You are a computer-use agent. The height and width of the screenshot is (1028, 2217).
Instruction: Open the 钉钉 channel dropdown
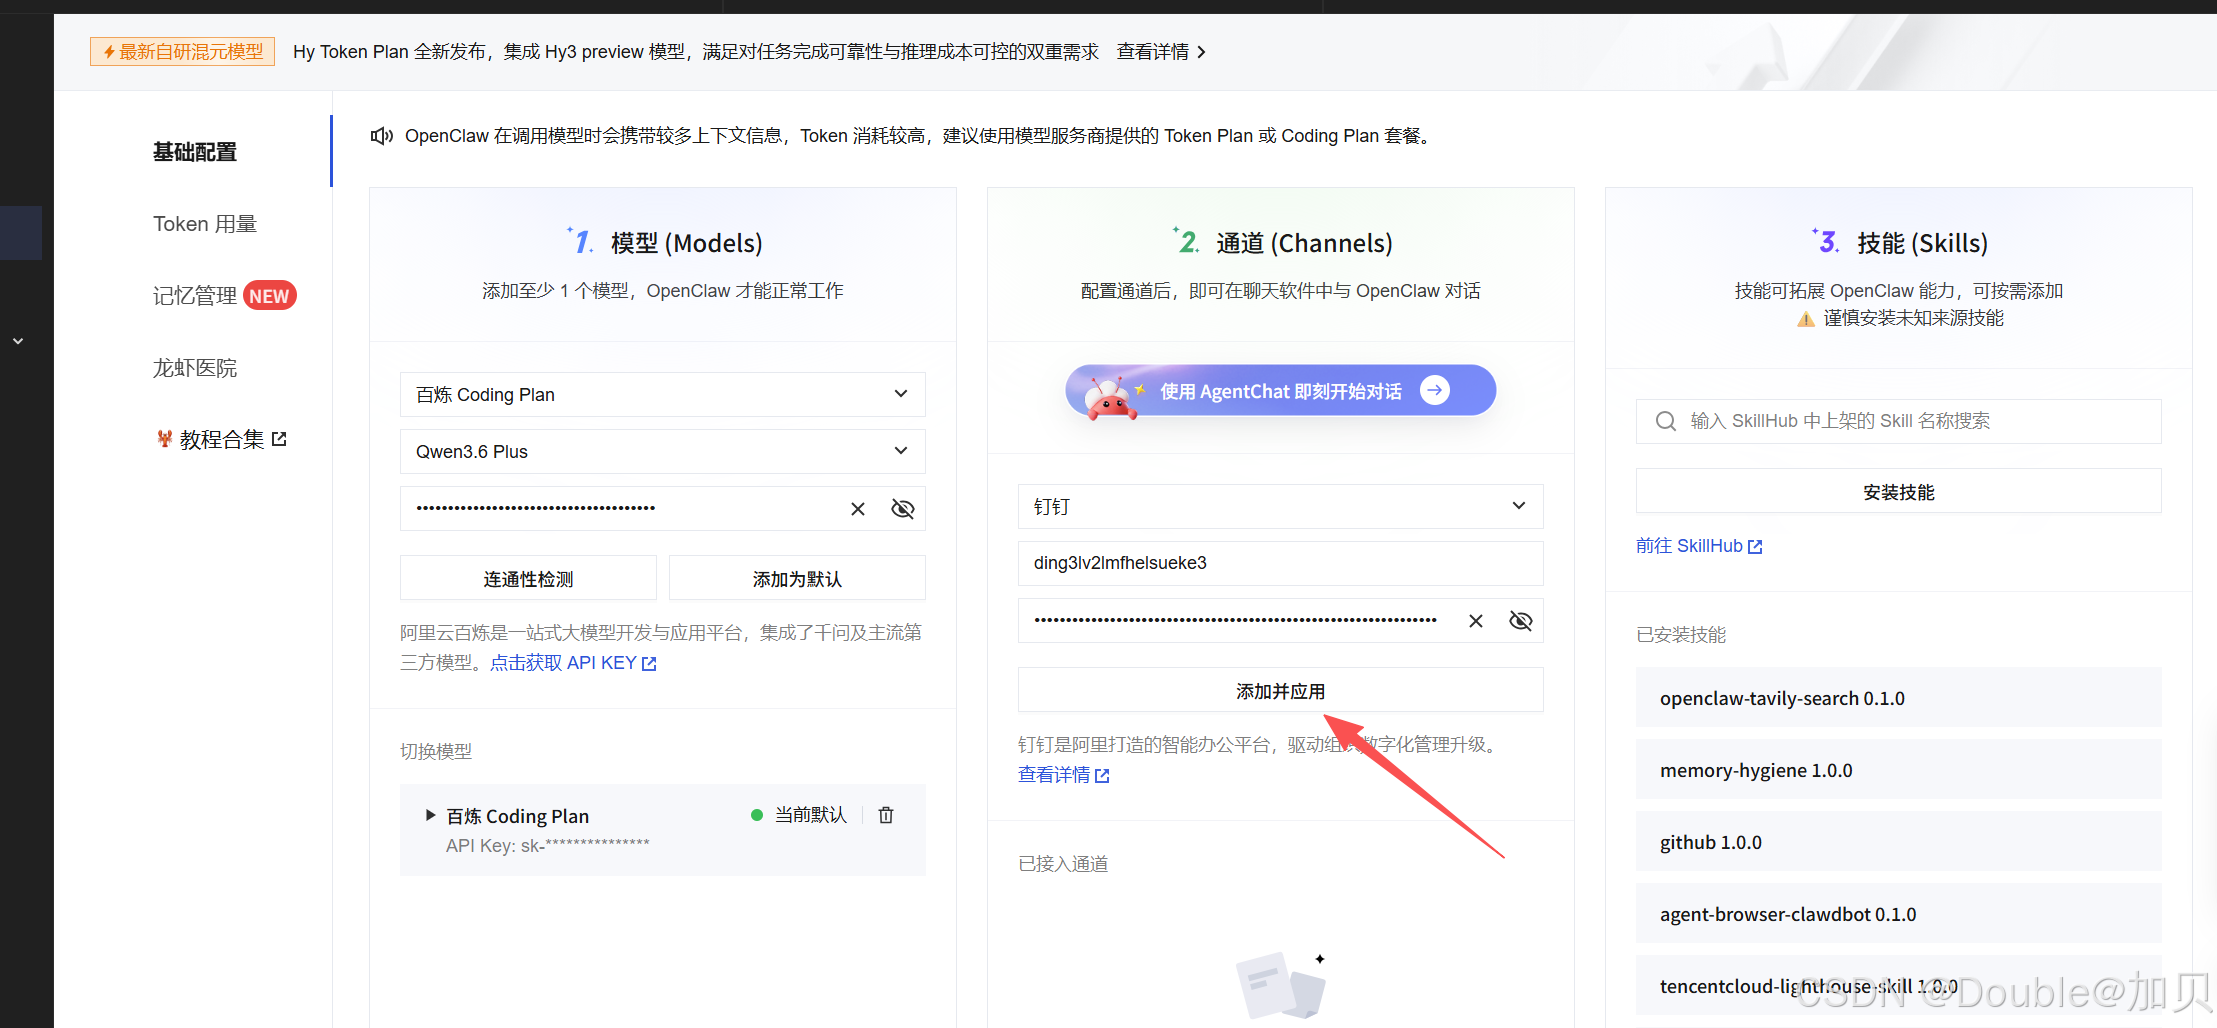(1280, 506)
